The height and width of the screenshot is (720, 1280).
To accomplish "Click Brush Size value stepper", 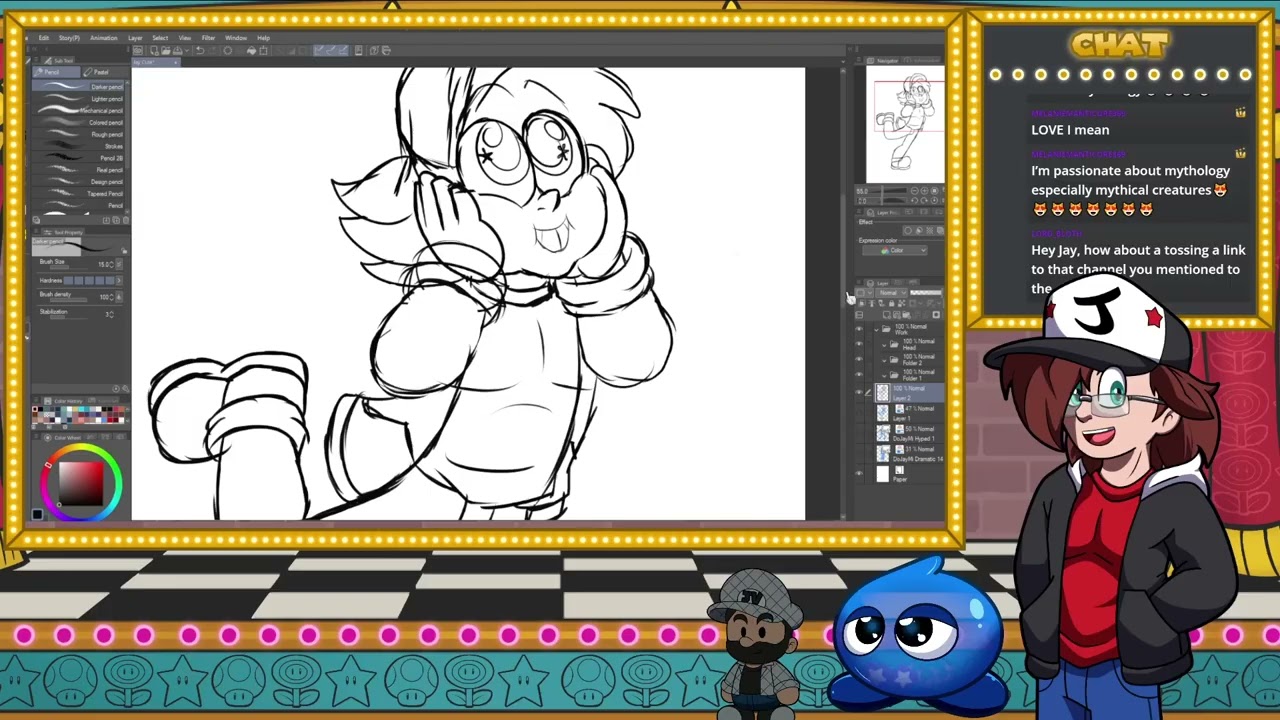I will pos(112,264).
